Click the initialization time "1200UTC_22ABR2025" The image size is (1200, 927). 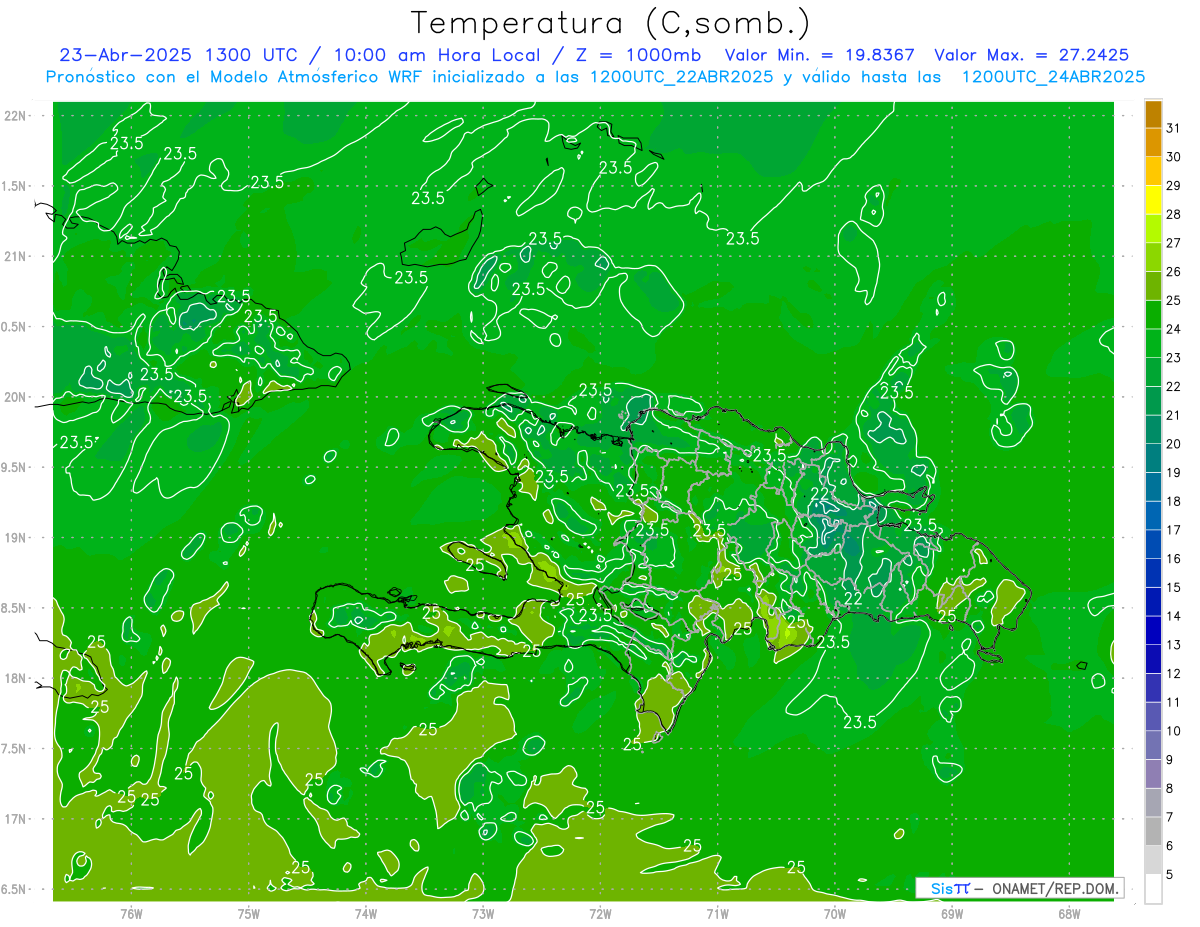click(x=681, y=76)
